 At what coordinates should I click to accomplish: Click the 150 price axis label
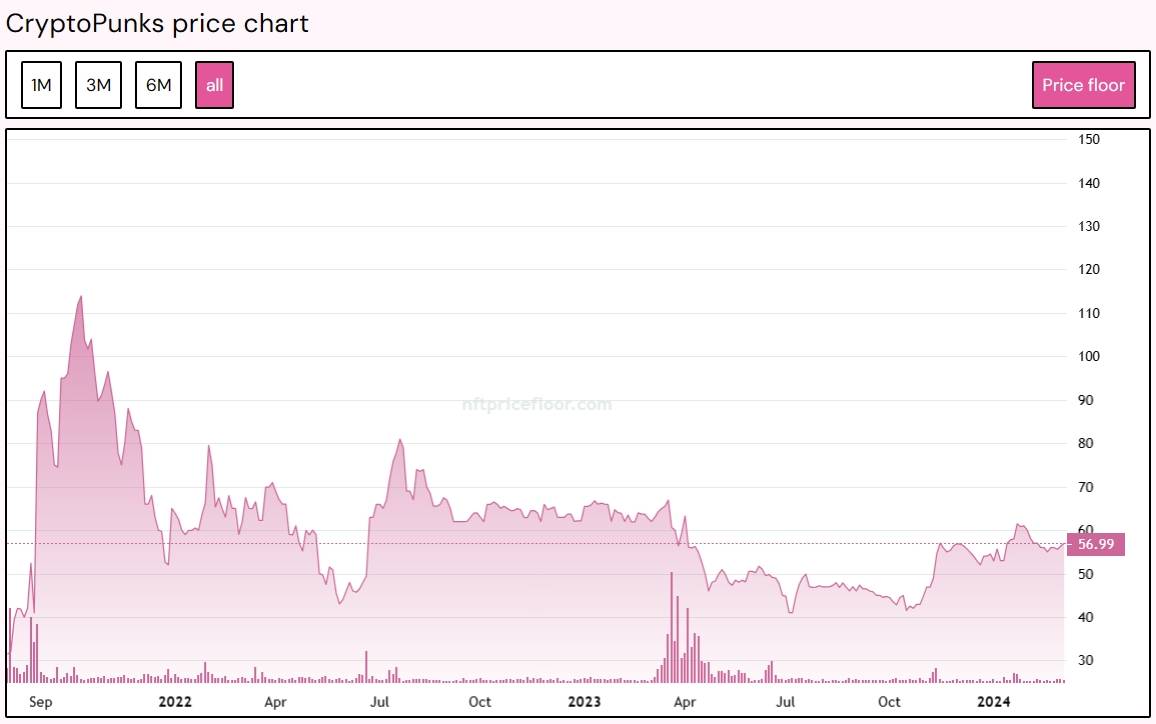1088,139
